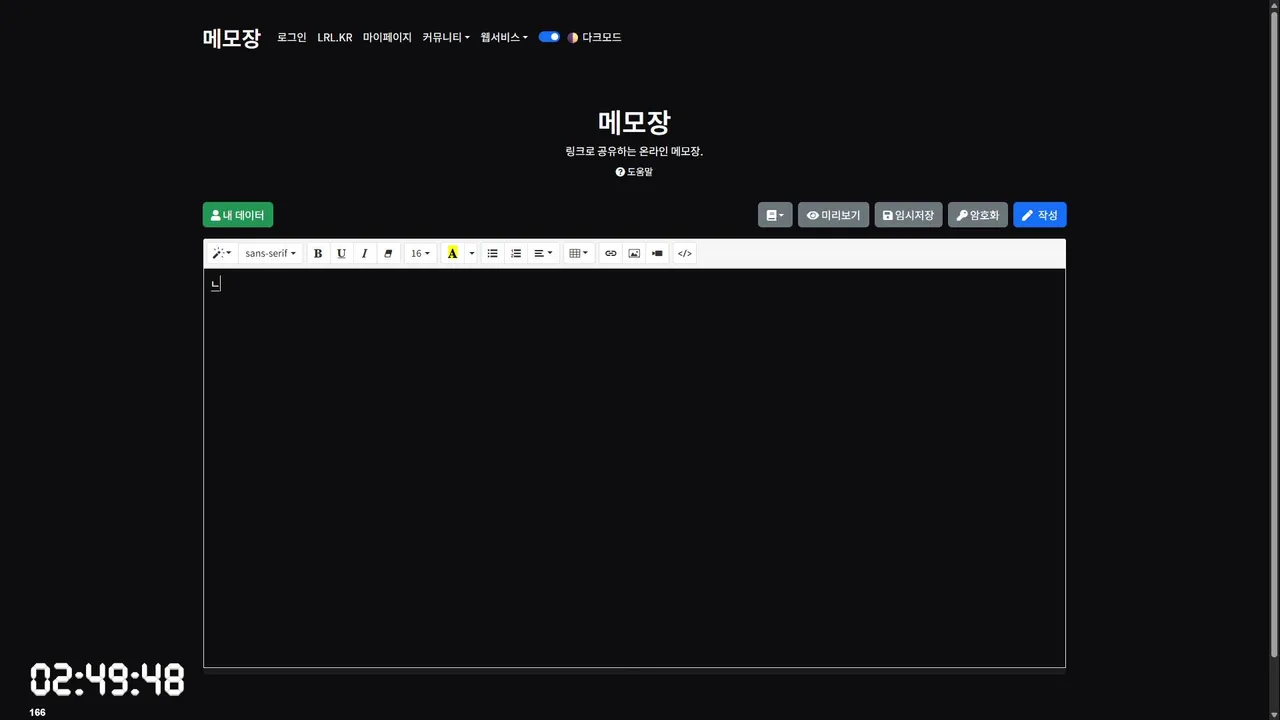
Task: Insert a picture with the image icon
Action: [x=634, y=254]
